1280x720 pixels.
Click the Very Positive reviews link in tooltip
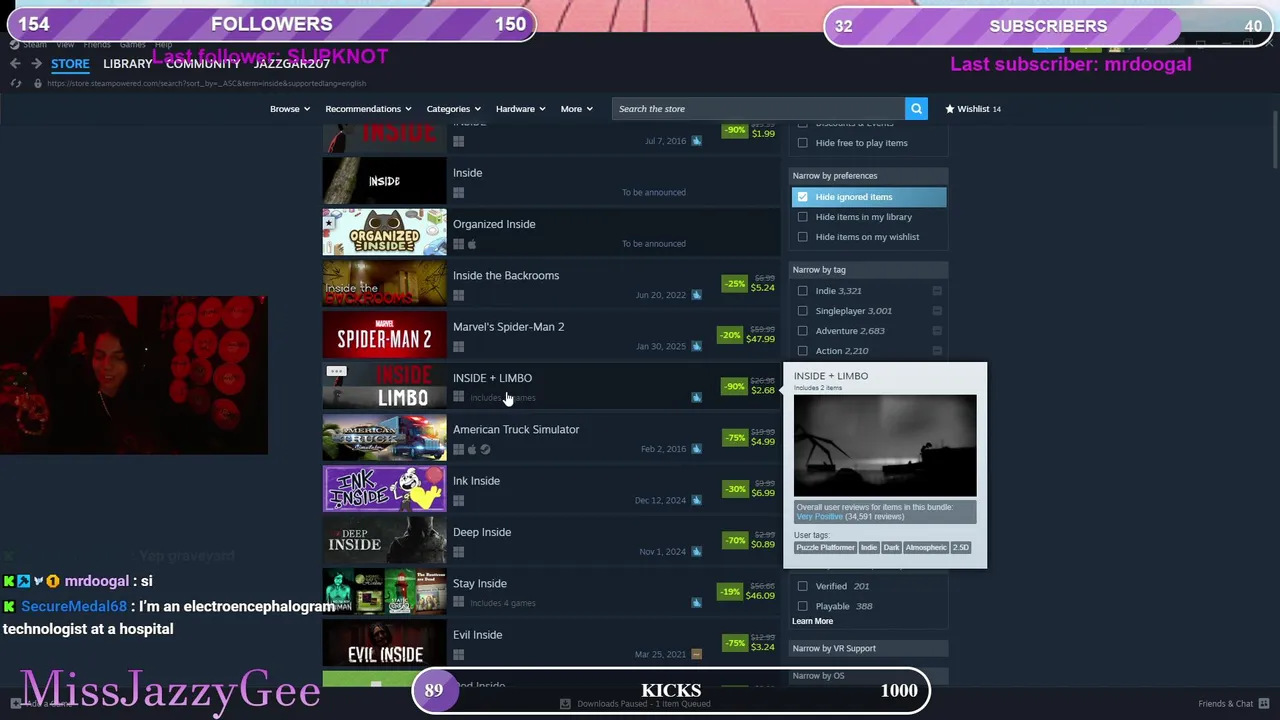[819, 516]
